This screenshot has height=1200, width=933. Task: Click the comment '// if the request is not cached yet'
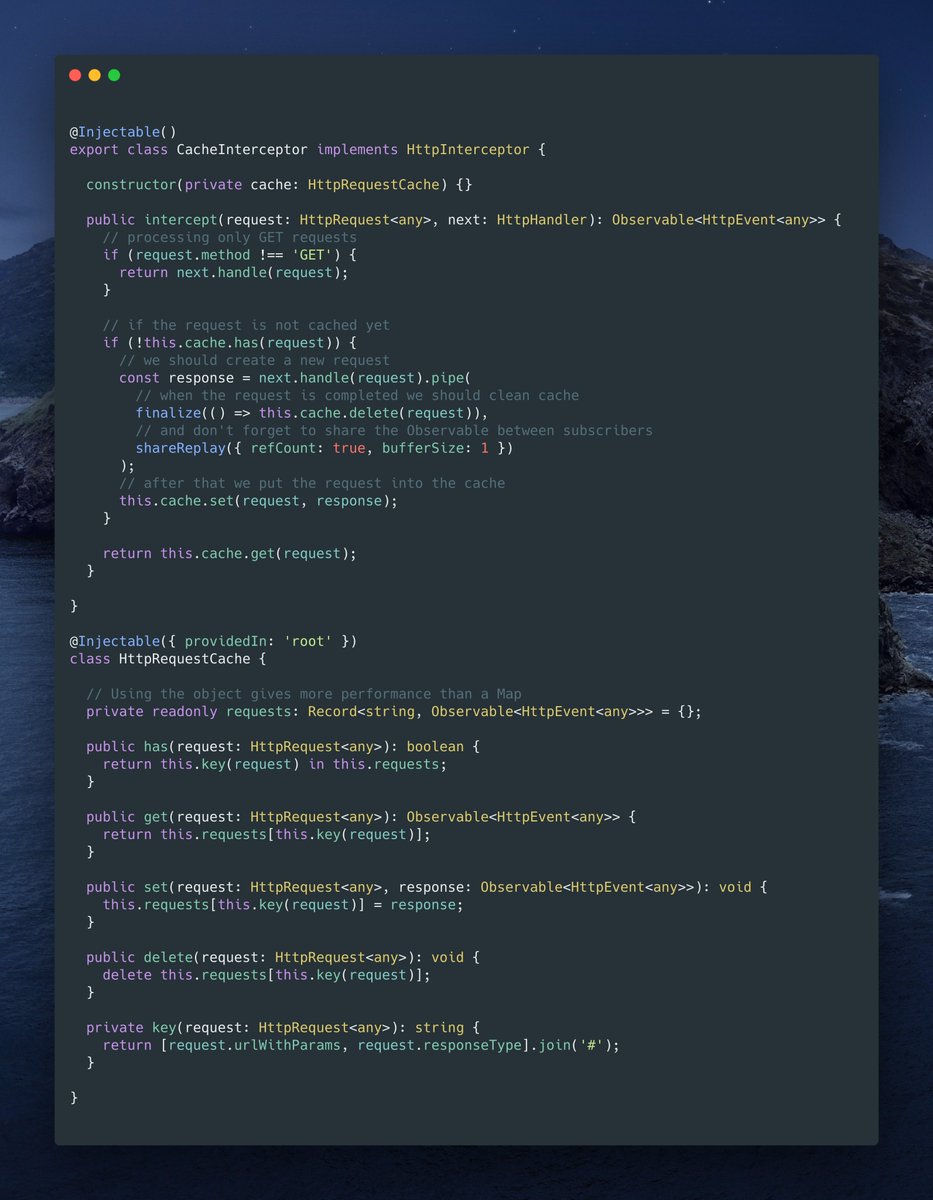[246, 325]
